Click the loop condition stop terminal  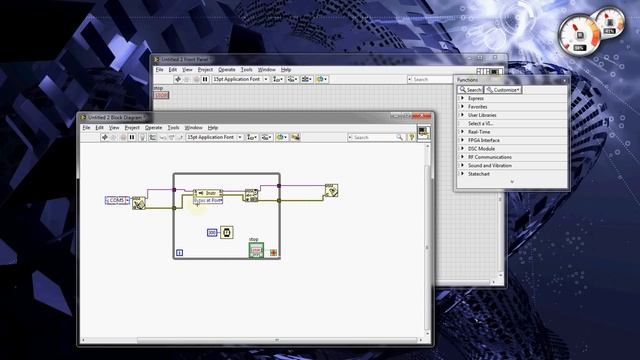pyautogui.click(x=273, y=253)
